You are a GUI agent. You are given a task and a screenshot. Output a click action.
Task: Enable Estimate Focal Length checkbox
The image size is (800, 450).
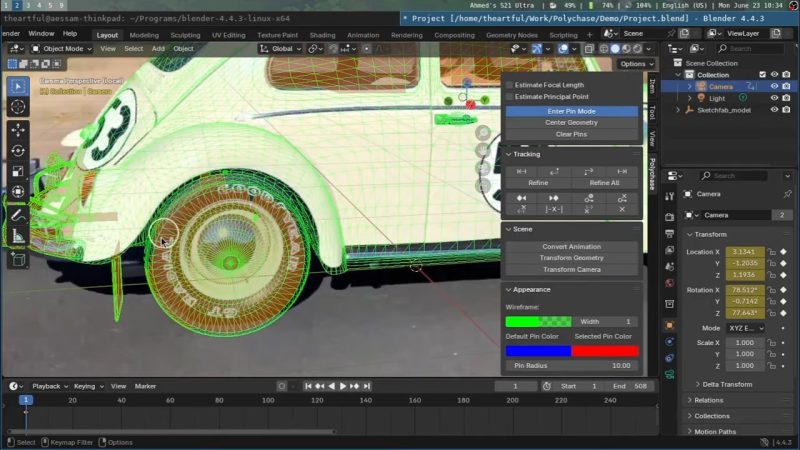(x=509, y=85)
